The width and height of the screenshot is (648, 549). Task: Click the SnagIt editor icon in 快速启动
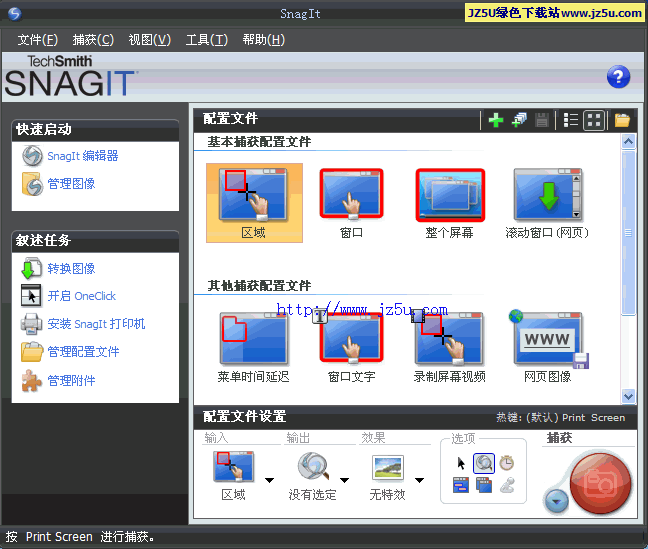click(x=32, y=156)
